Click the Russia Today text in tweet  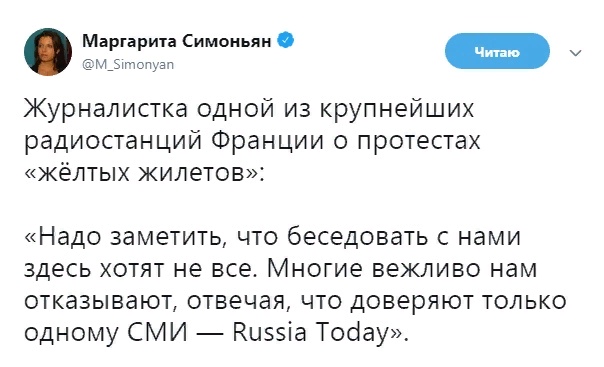pyautogui.click(x=310, y=333)
